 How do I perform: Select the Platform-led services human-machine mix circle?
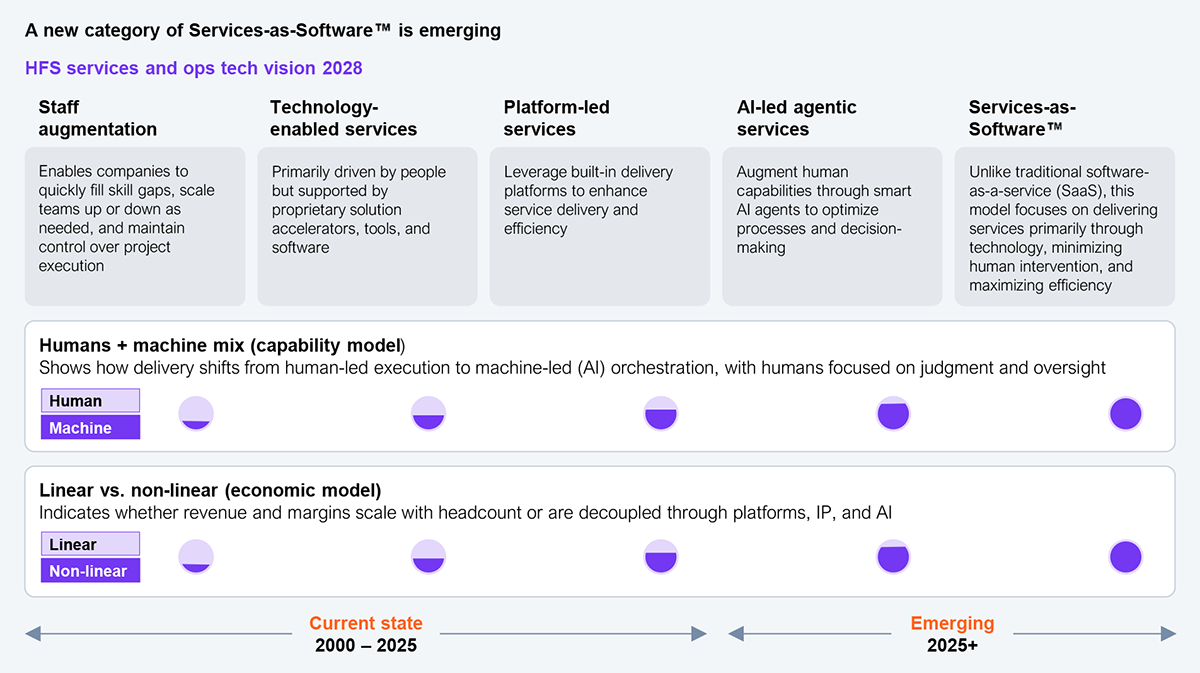click(x=661, y=413)
